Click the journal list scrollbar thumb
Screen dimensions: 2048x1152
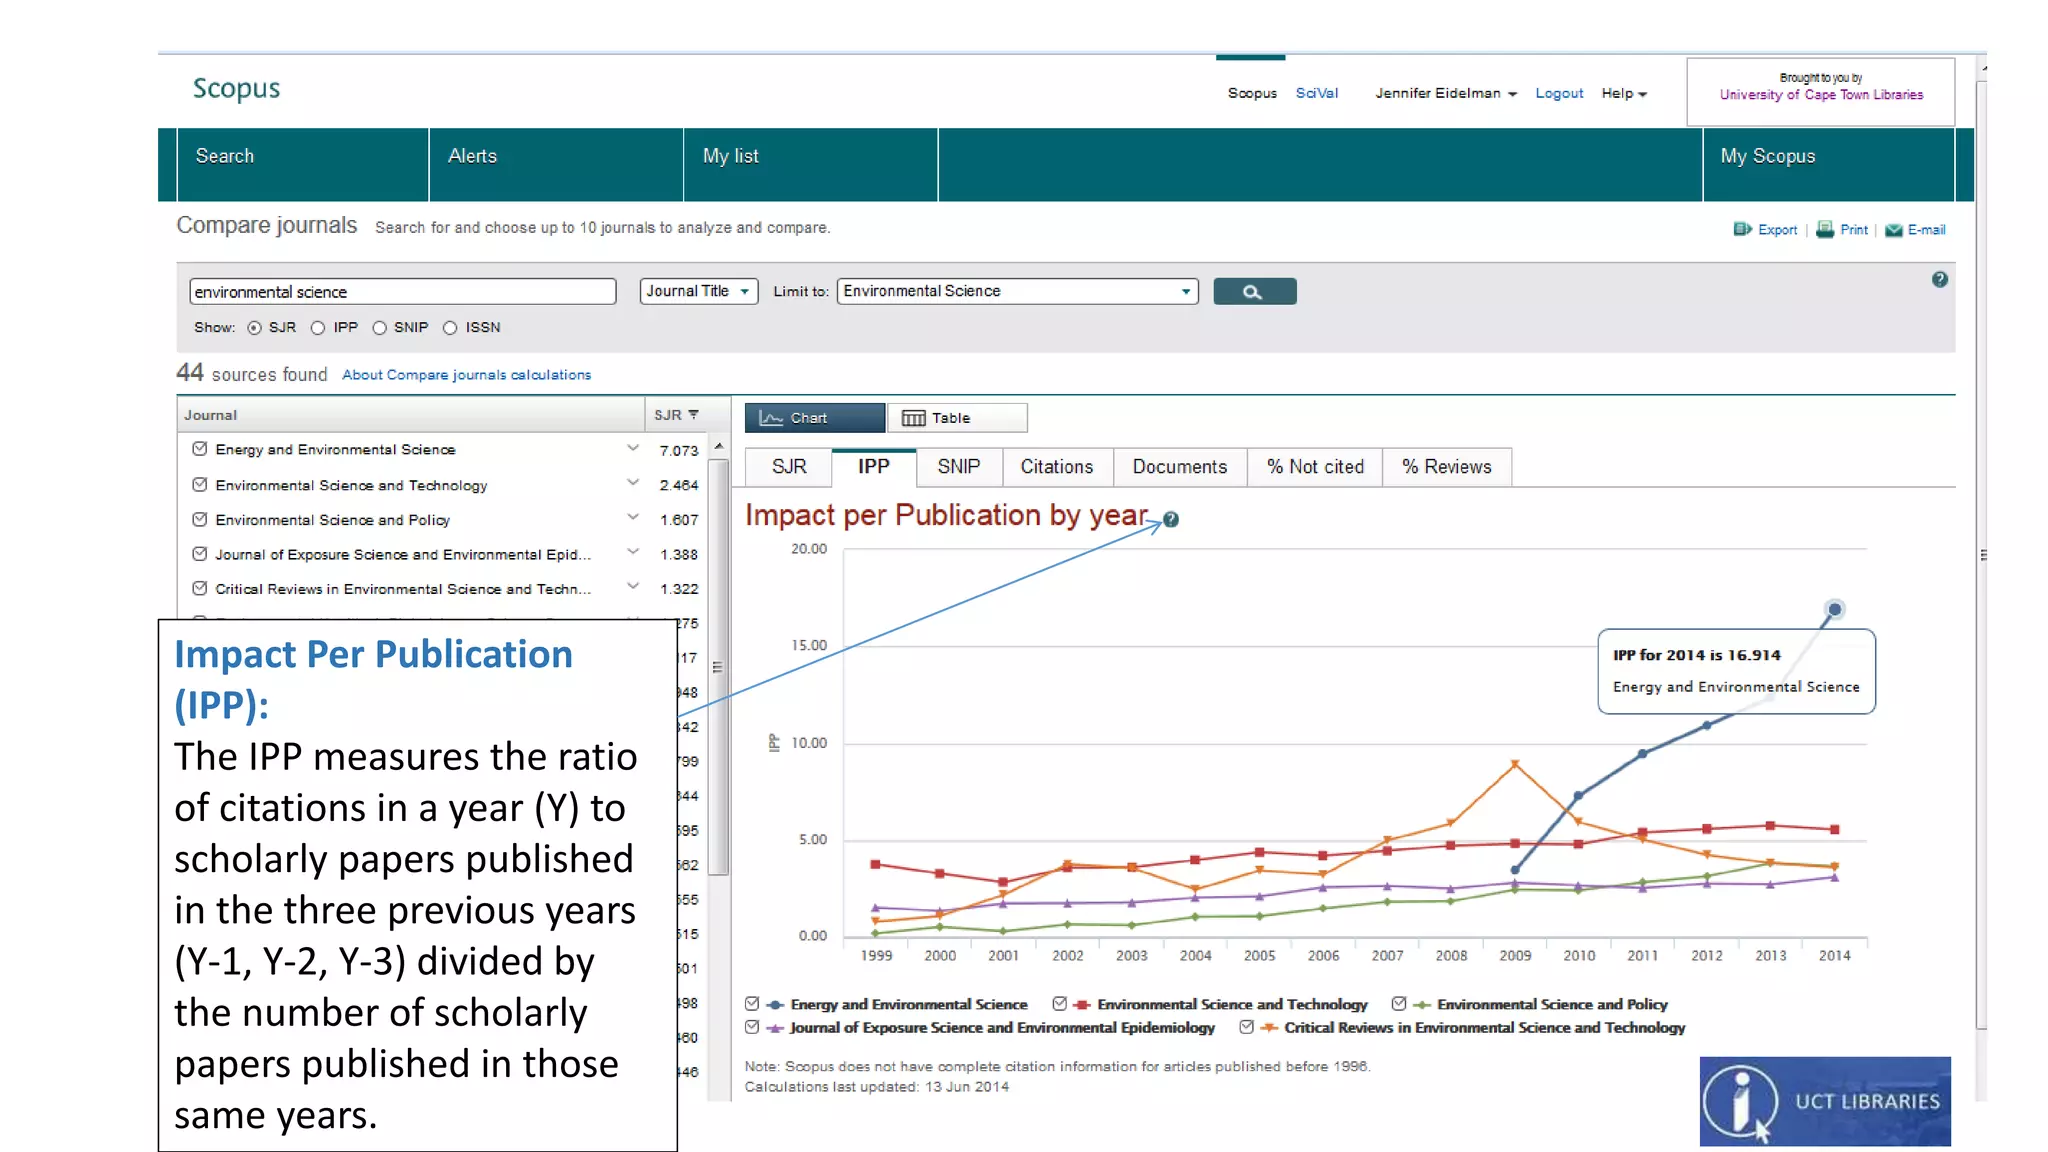coord(718,667)
